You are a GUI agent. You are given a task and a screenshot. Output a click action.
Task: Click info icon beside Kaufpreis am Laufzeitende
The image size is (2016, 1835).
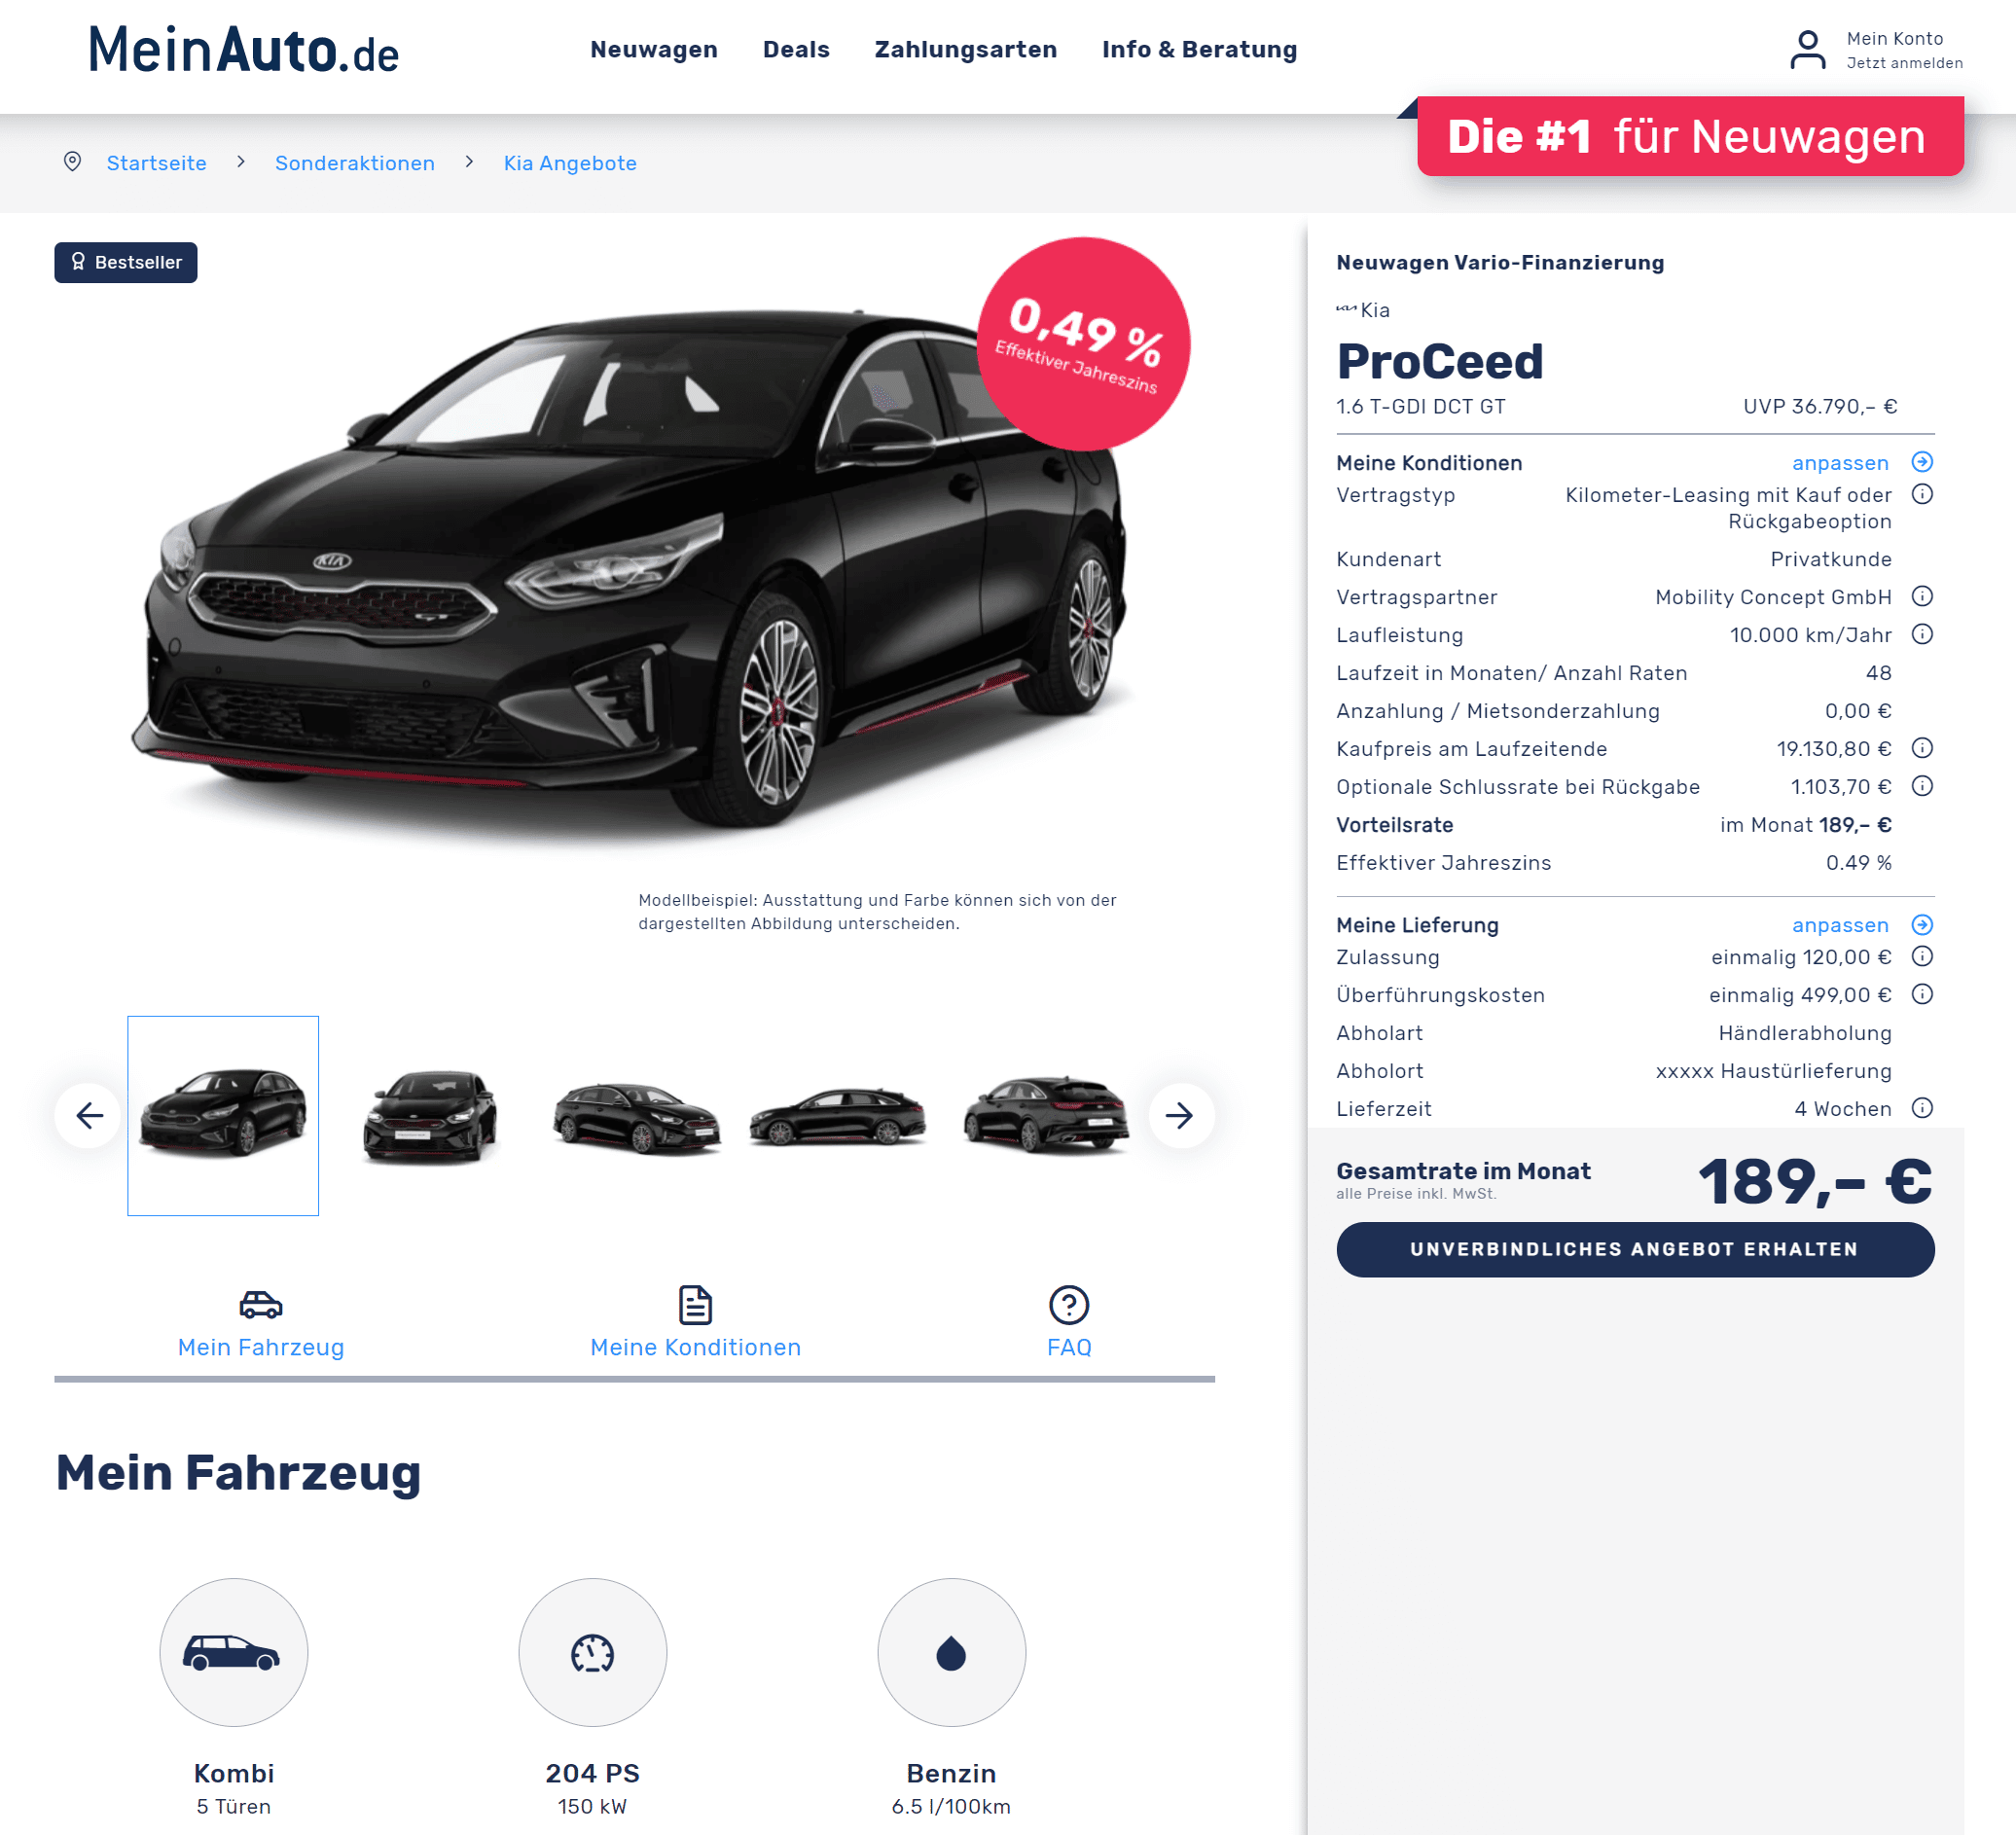coord(1922,748)
